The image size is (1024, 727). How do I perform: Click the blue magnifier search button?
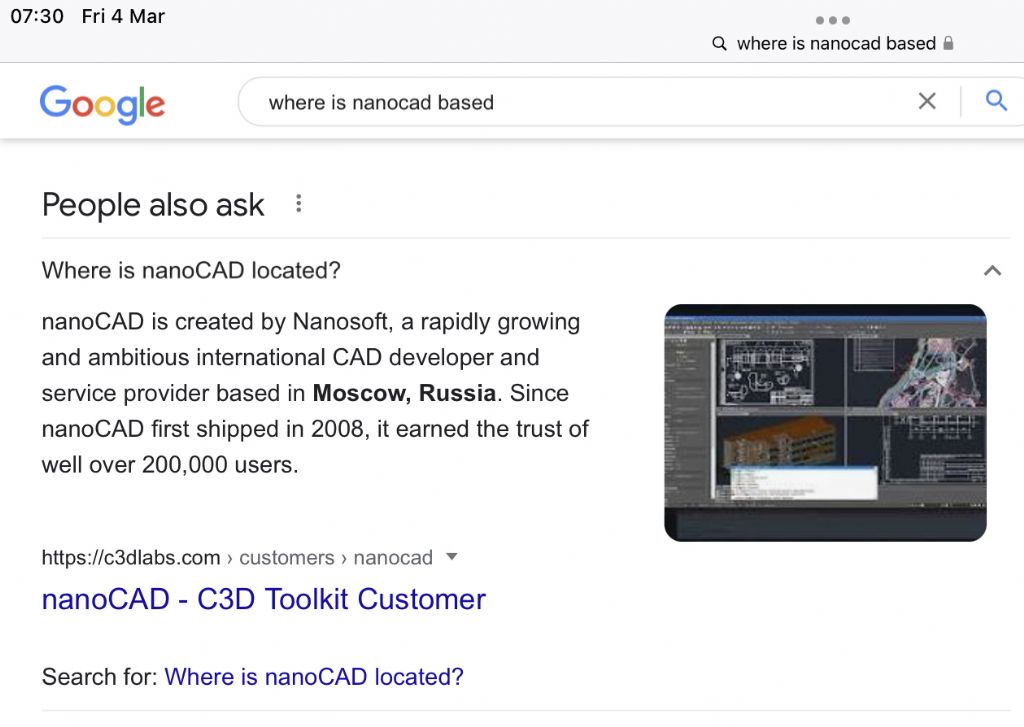point(996,101)
